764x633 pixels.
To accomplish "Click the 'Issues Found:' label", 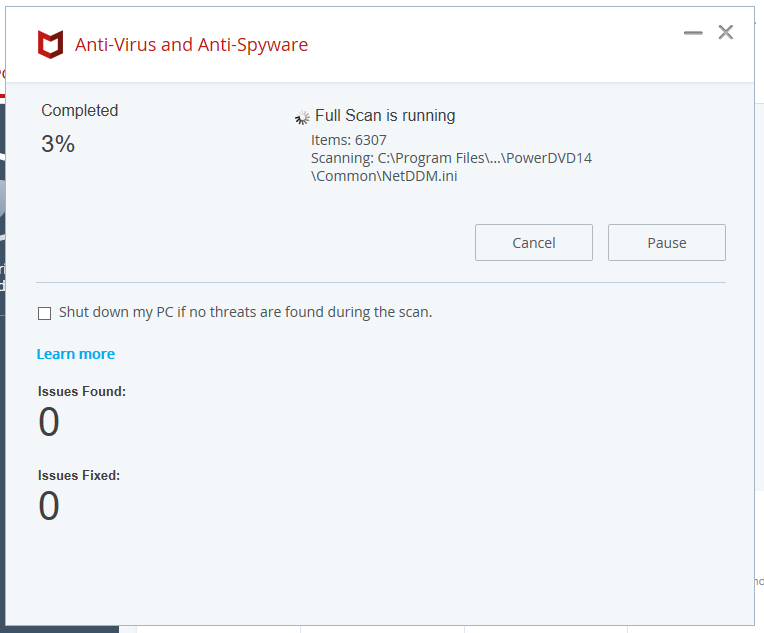I will (82, 392).
